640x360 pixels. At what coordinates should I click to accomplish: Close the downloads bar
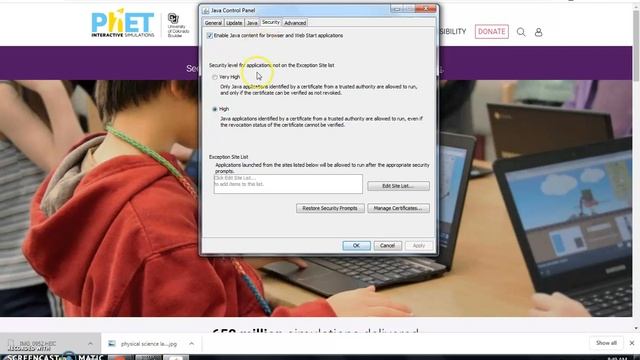[x=632, y=343]
